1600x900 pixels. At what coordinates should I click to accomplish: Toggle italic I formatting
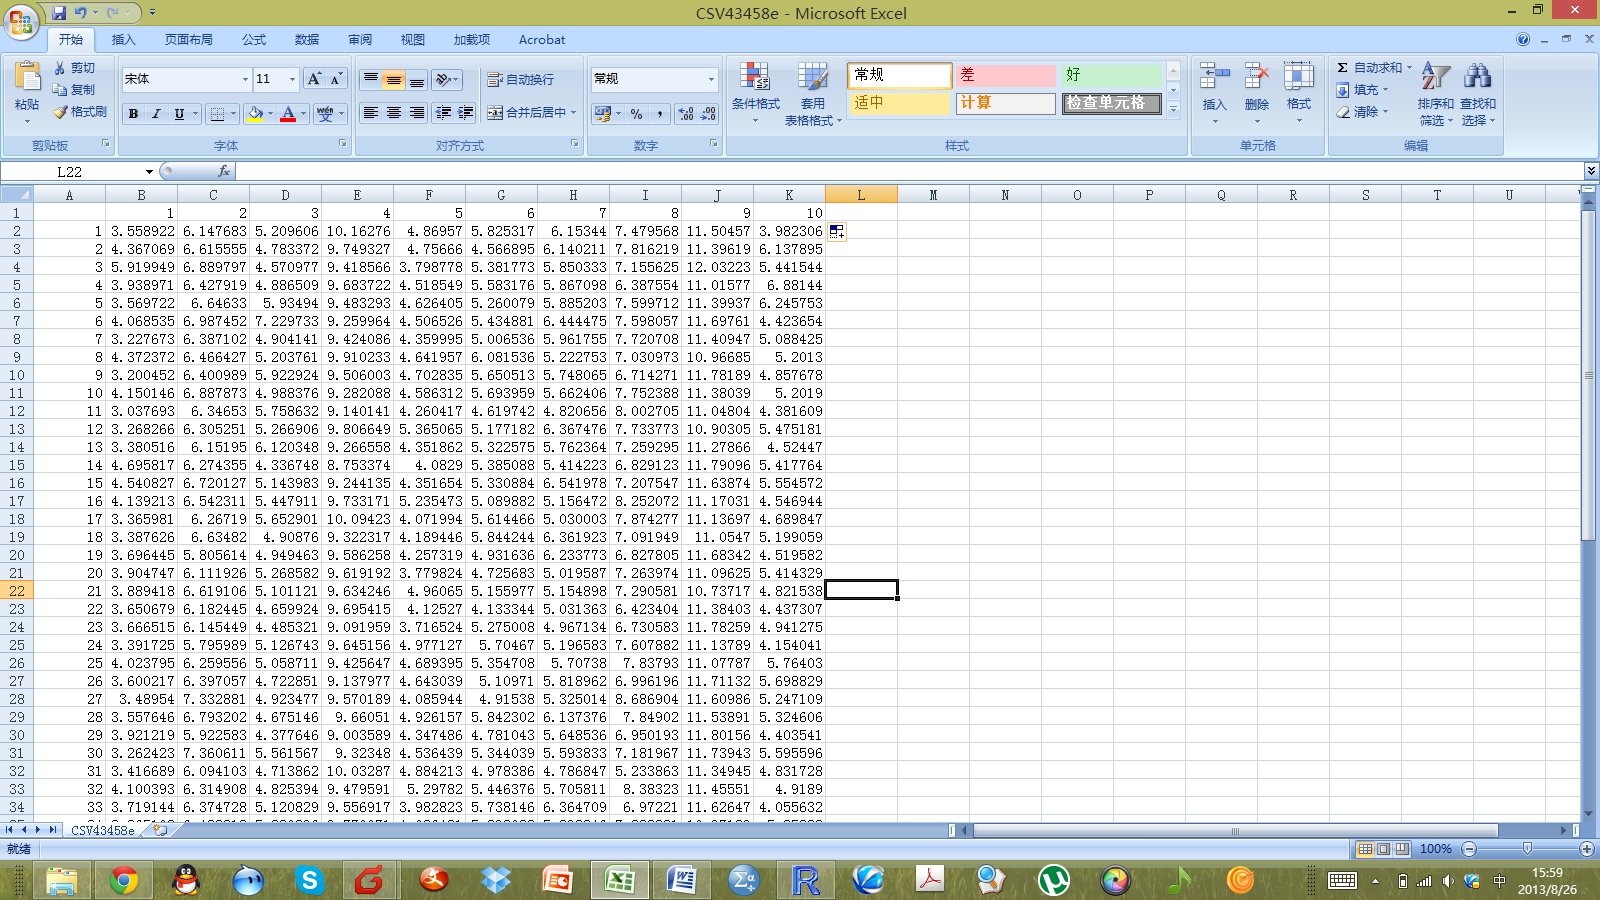pos(156,114)
